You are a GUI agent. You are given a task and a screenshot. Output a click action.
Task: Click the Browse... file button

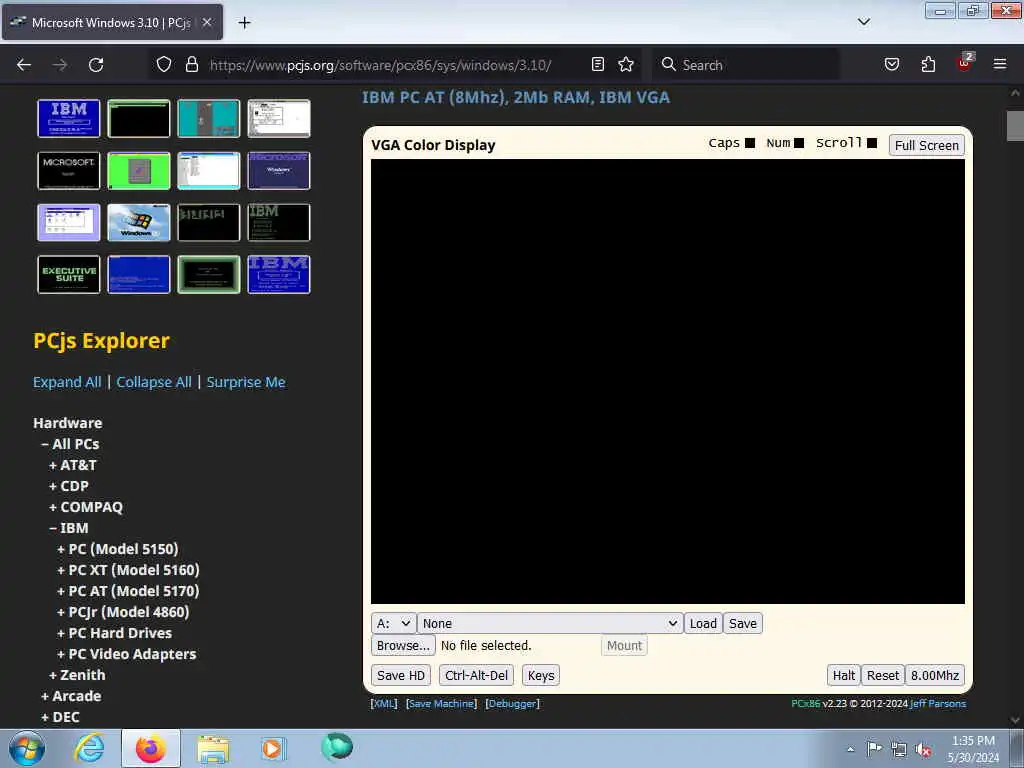(403, 645)
